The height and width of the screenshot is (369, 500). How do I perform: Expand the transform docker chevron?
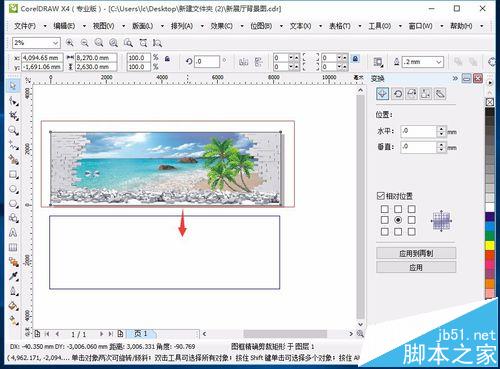(455, 79)
